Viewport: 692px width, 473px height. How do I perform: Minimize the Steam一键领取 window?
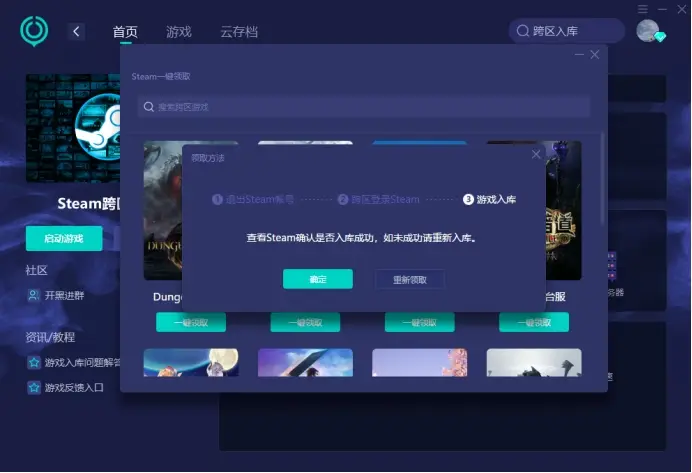click(x=578, y=55)
